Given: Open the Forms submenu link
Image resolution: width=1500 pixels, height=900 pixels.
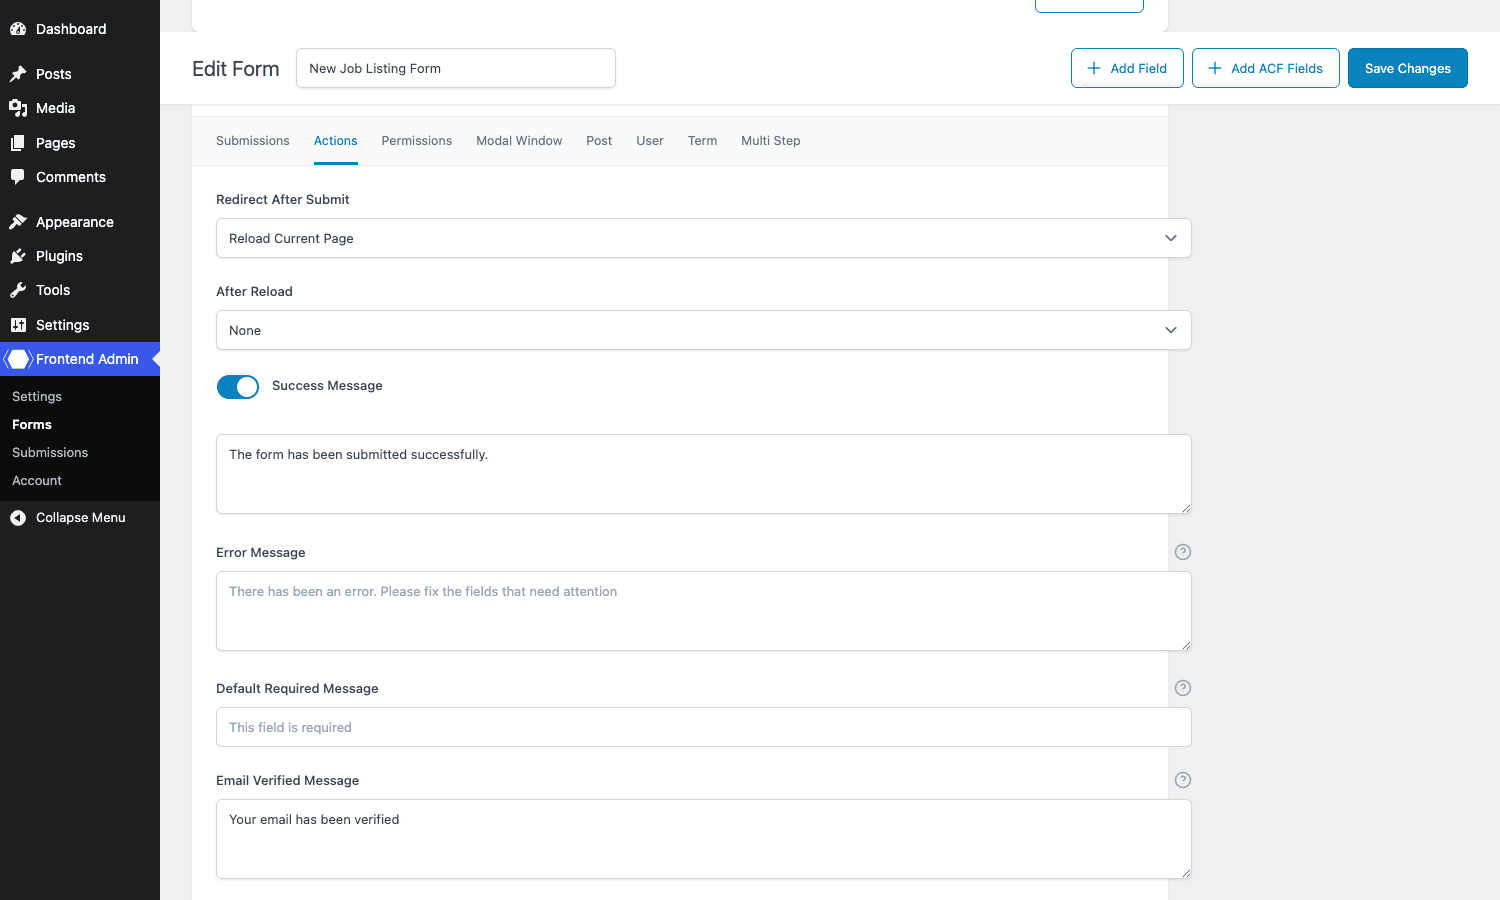Looking at the screenshot, I should 32,425.
